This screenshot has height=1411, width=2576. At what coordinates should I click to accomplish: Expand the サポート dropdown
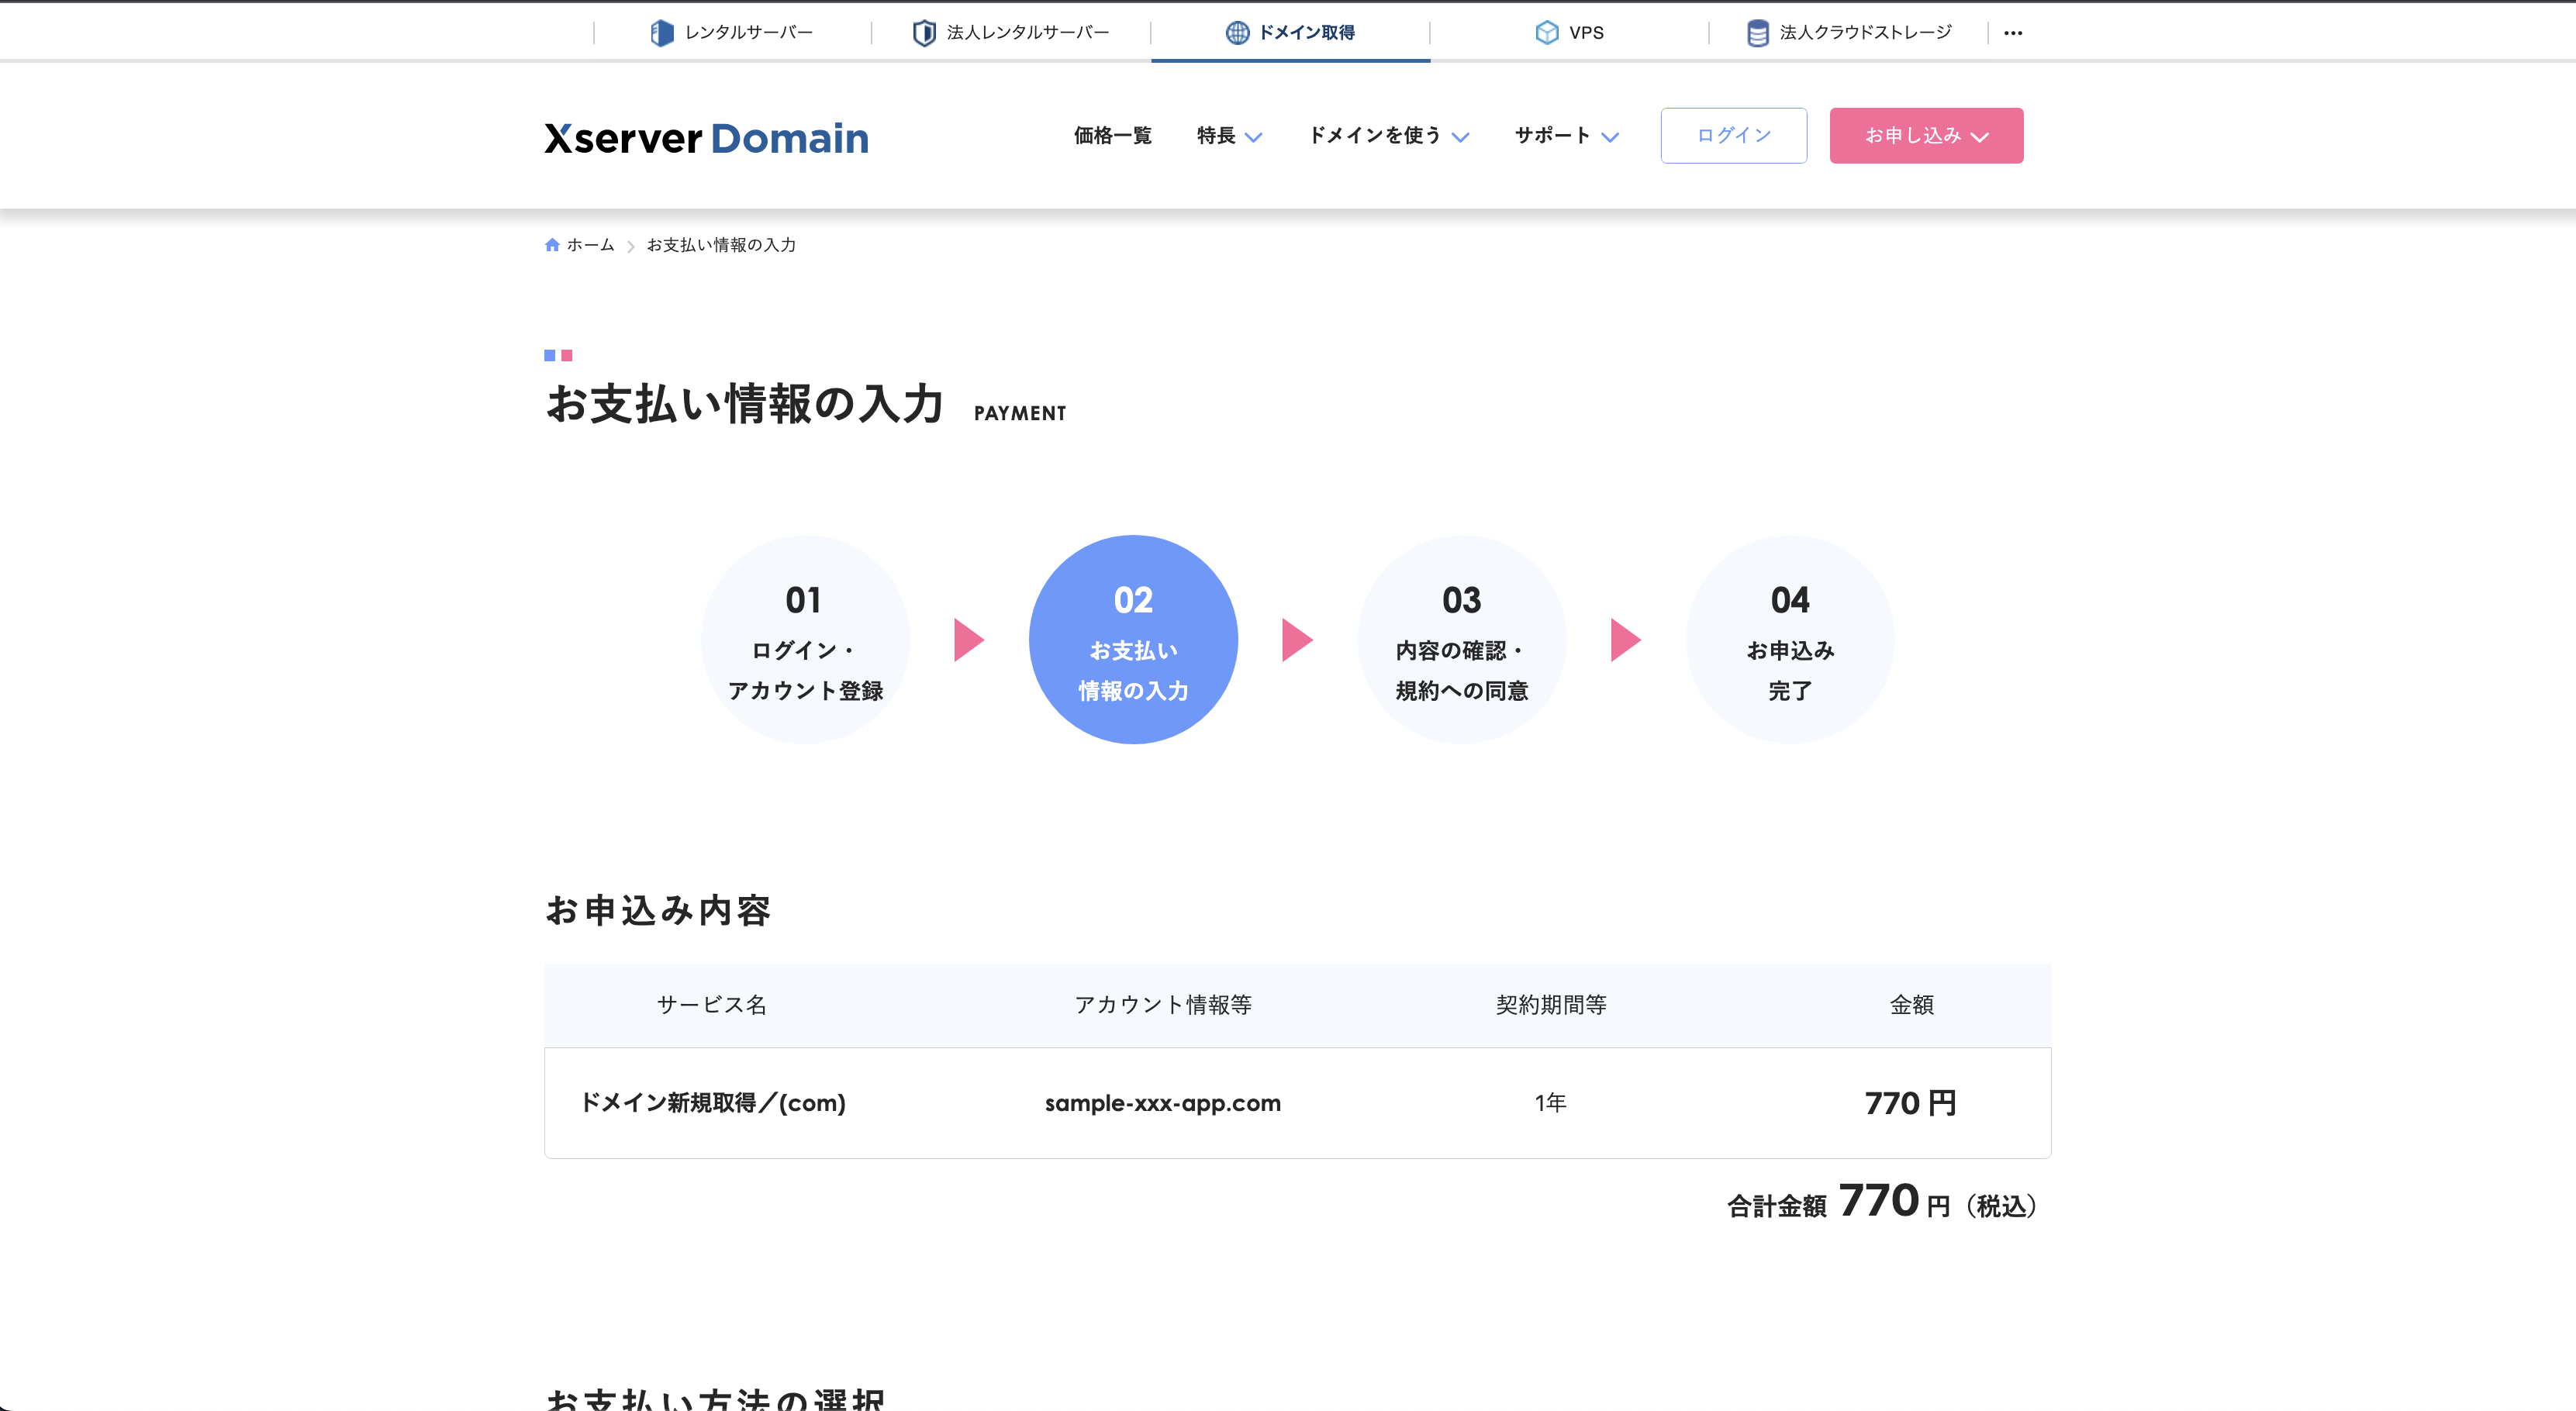tap(1565, 136)
